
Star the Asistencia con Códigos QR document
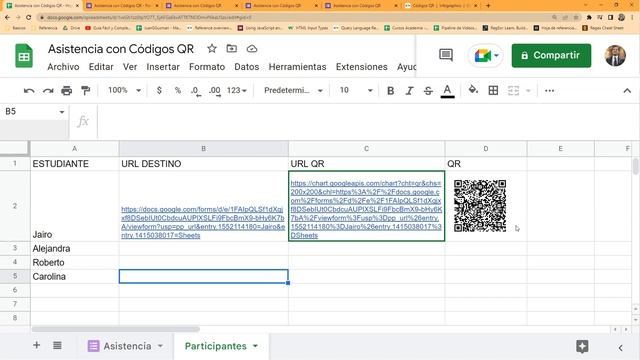pyautogui.click(x=211, y=49)
